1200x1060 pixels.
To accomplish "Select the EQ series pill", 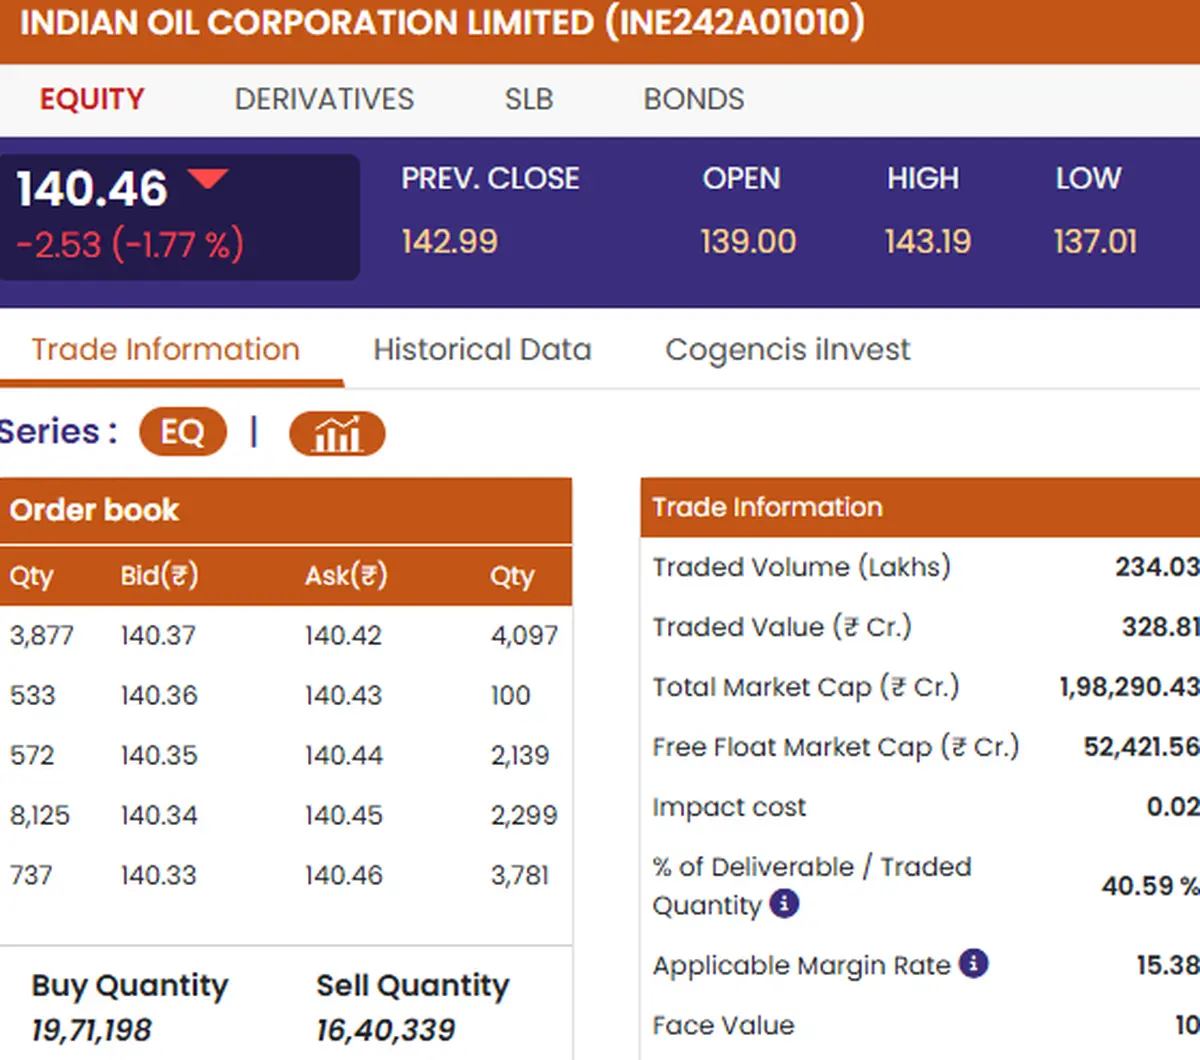I will (182, 432).
